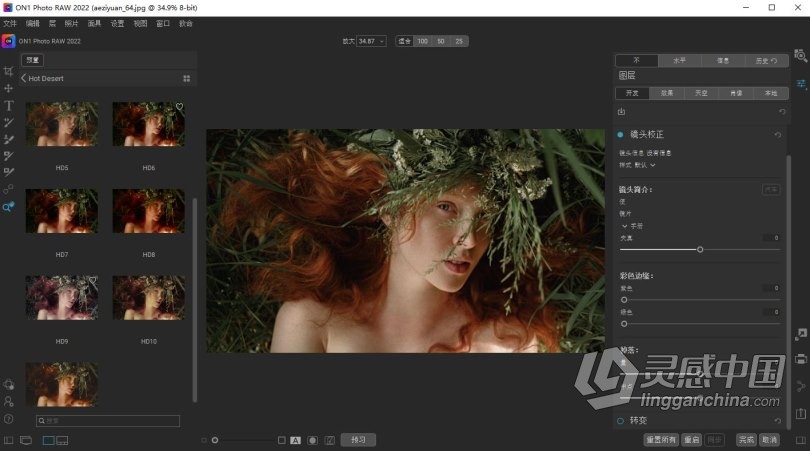This screenshot has height=451, width=810.
Task: Toggle the clipping overlay button
Action: coord(330,440)
